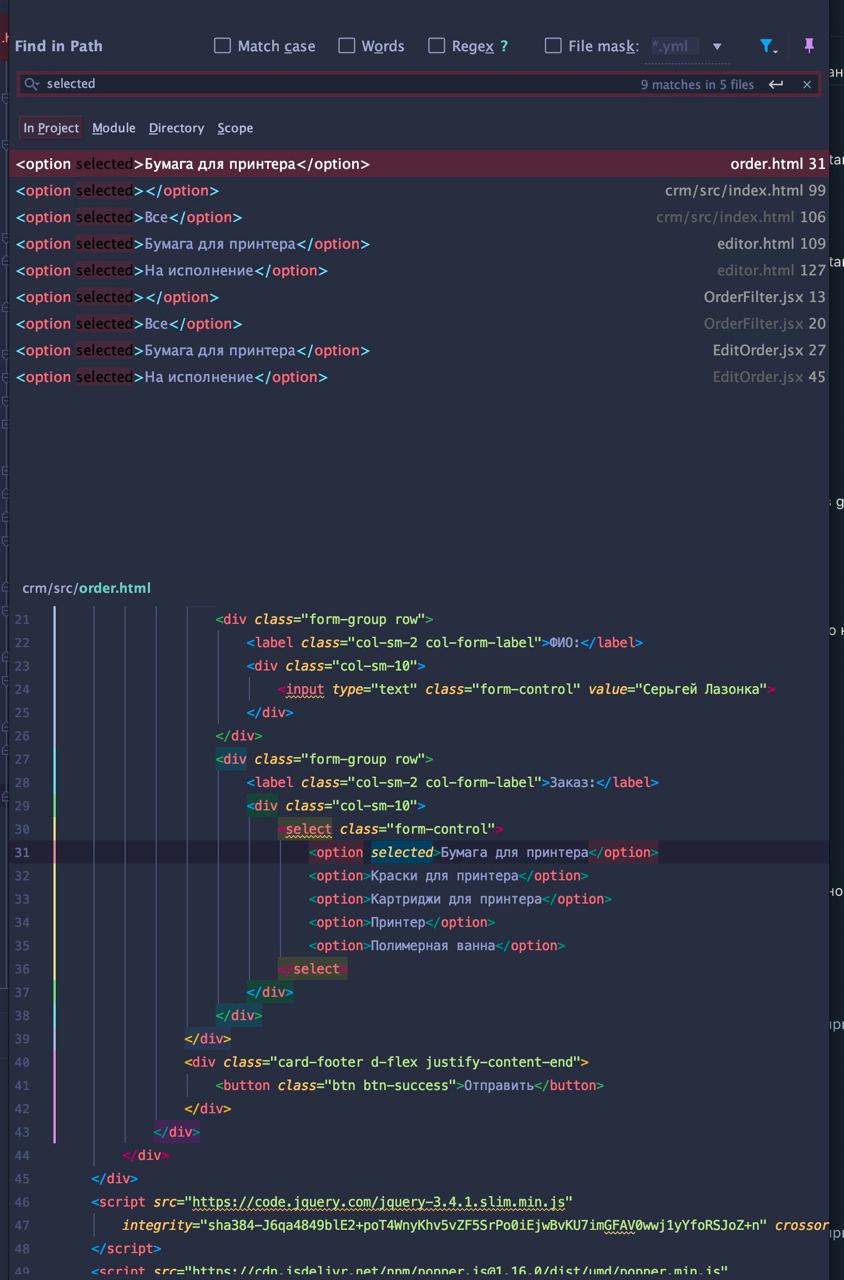Viewport: 844px width, 1280px height.
Task: Click the crm/src/order.html preview path
Action: (x=86, y=588)
